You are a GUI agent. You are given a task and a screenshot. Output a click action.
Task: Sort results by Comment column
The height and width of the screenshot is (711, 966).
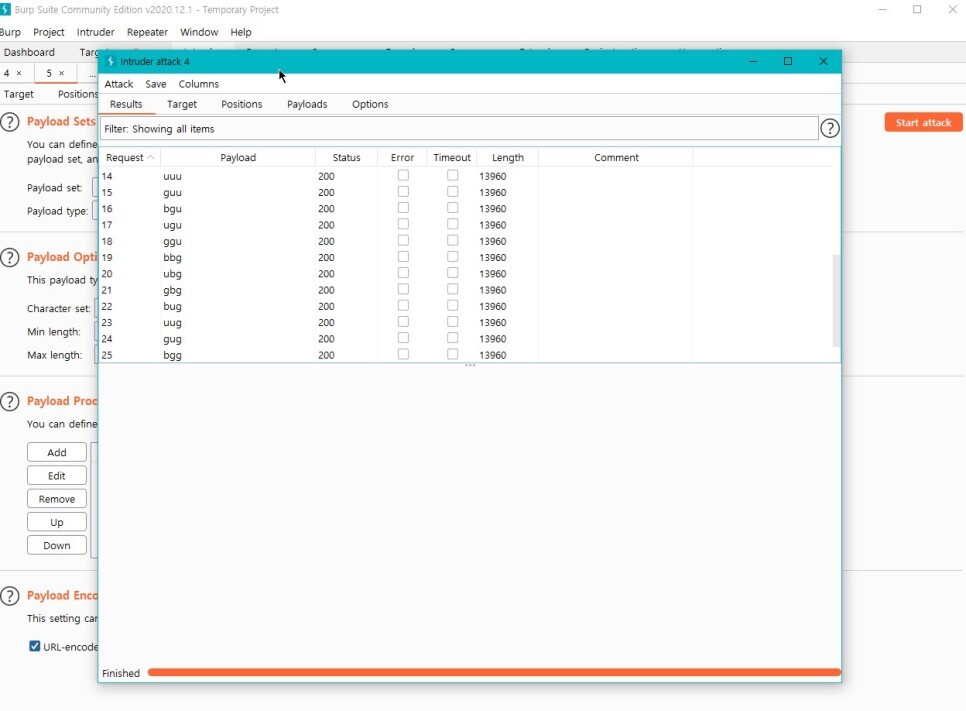tap(616, 157)
